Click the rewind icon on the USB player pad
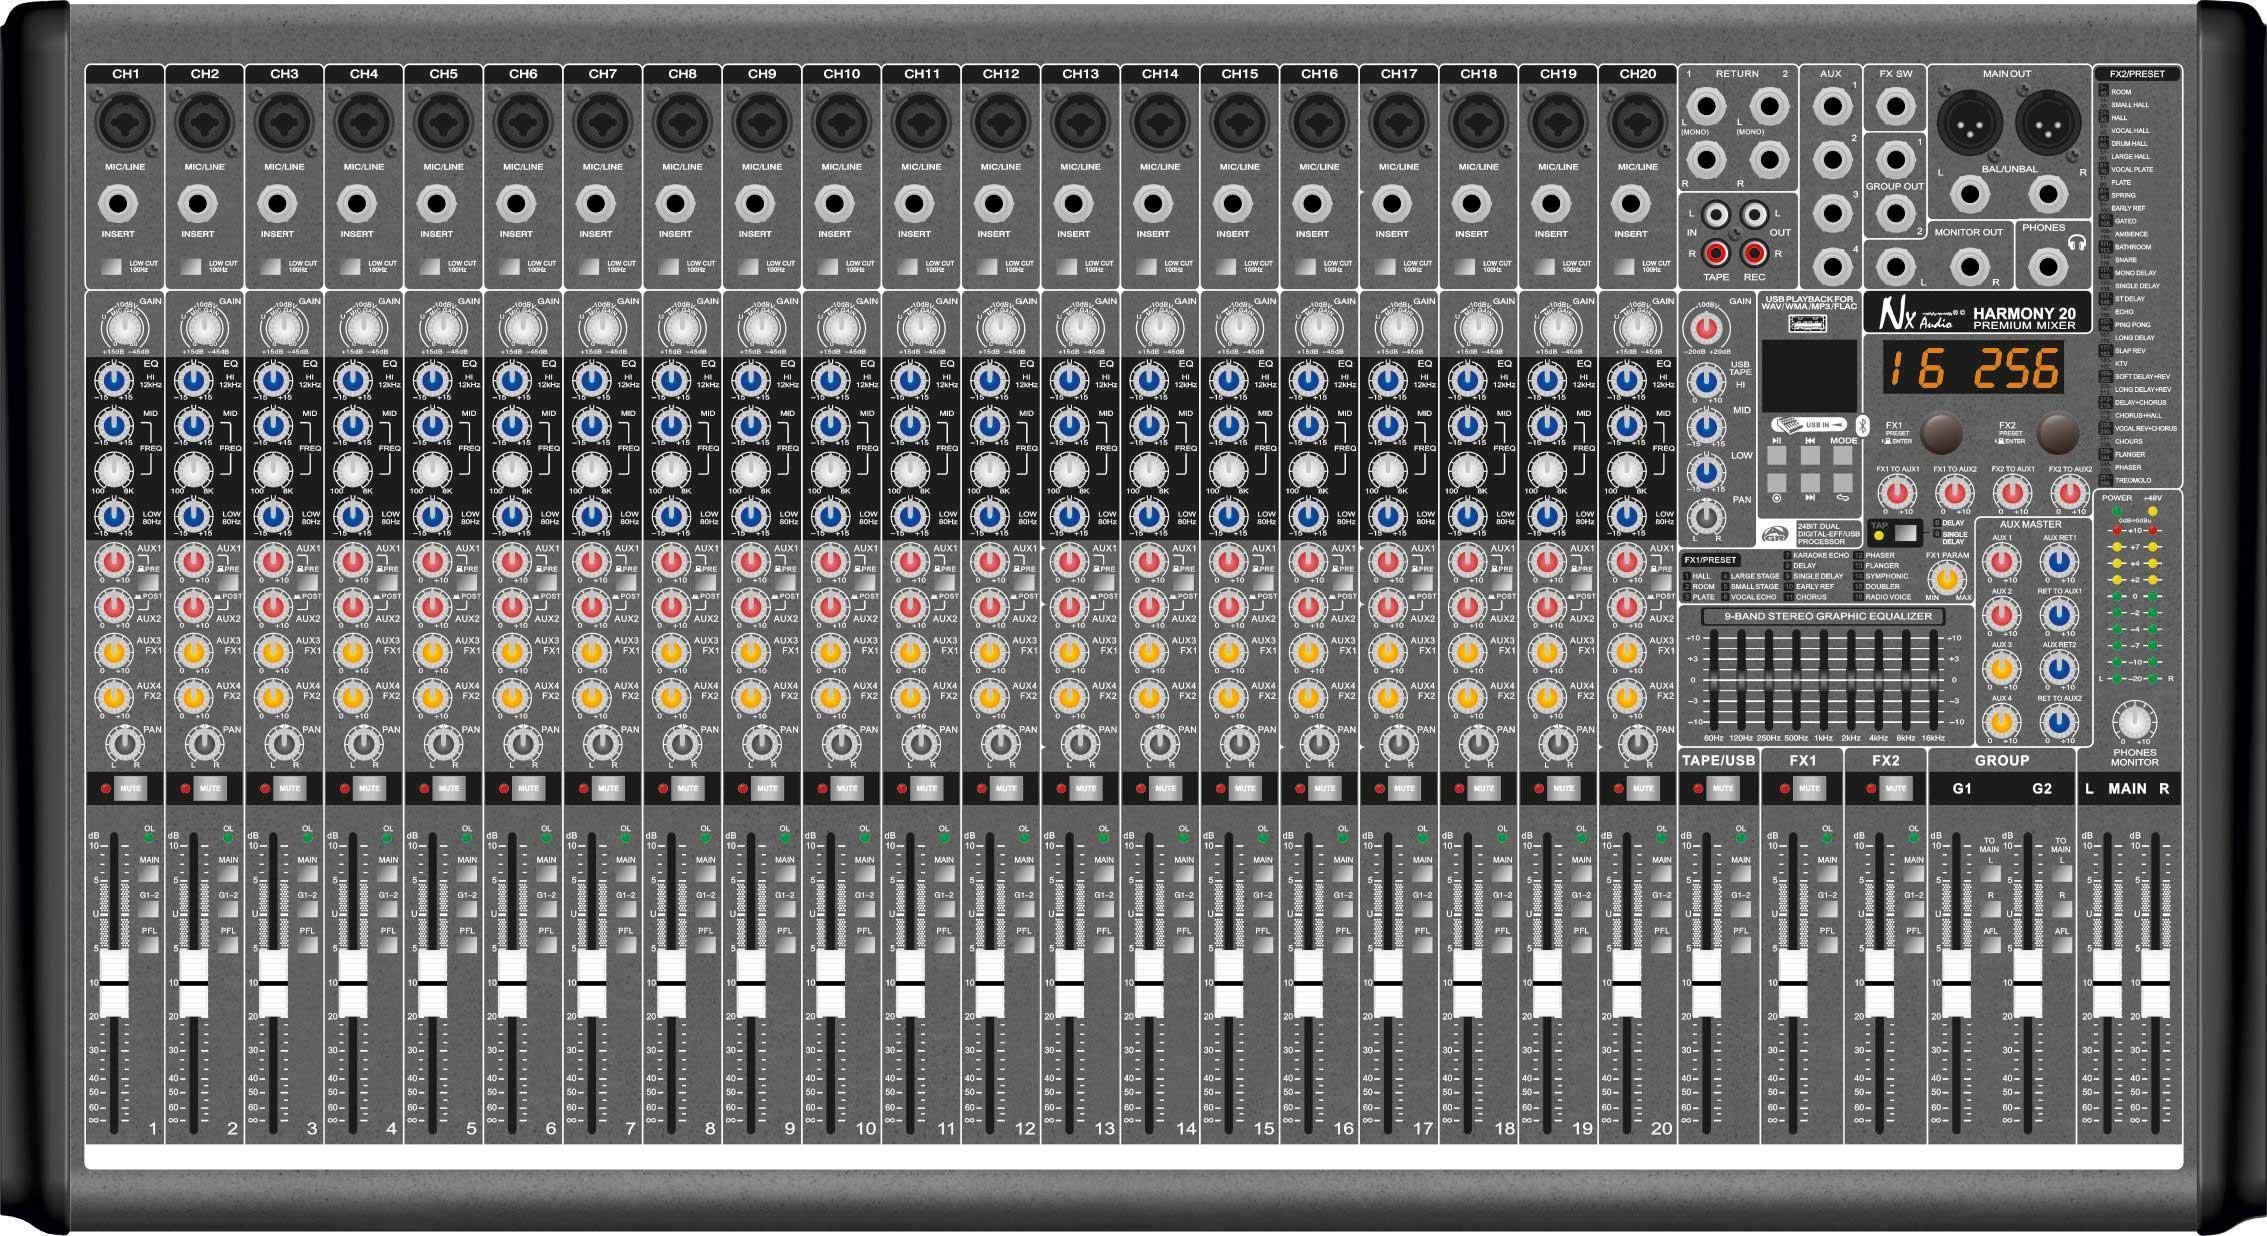2267x1236 pixels. pyautogui.click(x=1811, y=441)
